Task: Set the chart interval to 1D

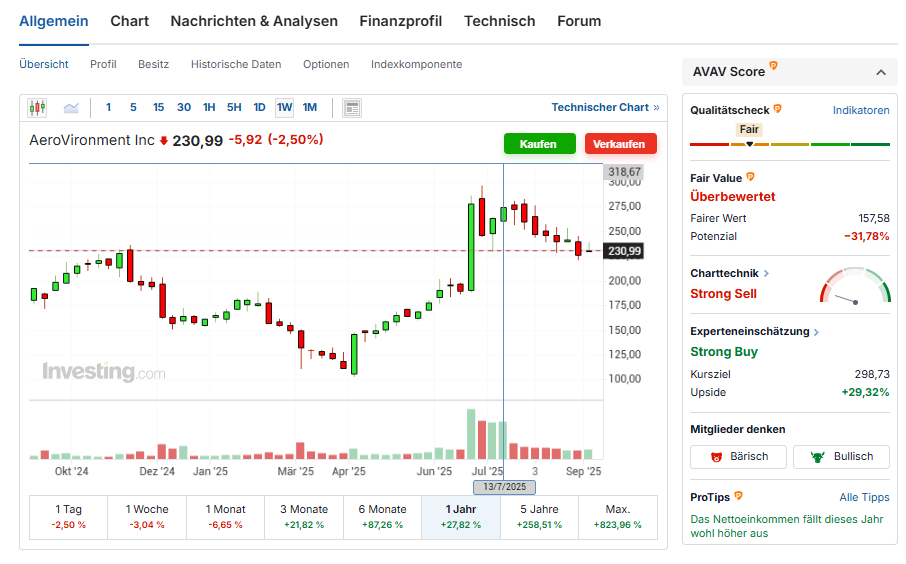Action: [259, 108]
